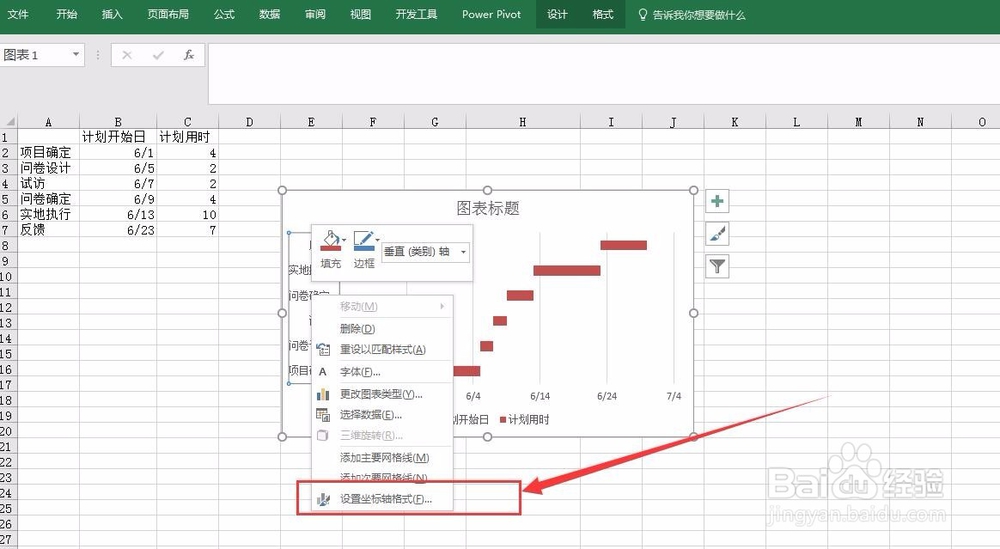Open the fill color dropdown arrow
The width and height of the screenshot is (1000, 549).
(344, 240)
